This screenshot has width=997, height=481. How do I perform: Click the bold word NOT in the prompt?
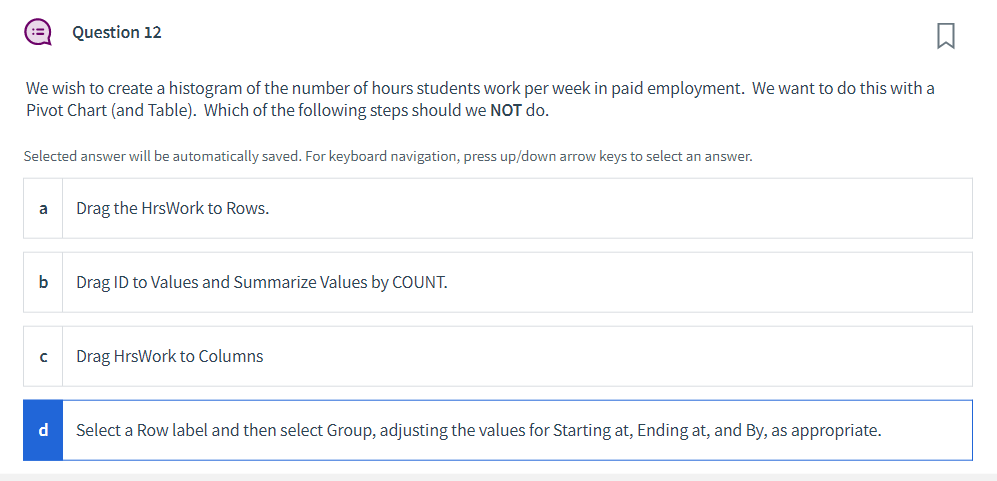[x=506, y=111]
